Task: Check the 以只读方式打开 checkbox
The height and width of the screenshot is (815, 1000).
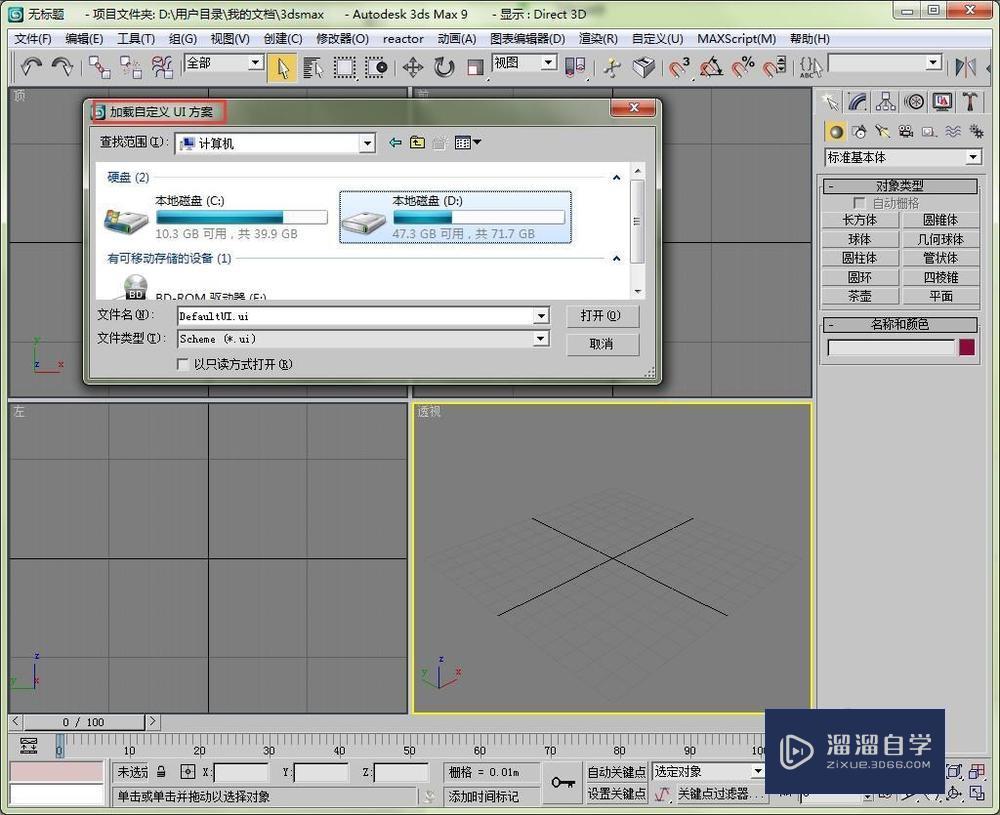Action: click(x=183, y=364)
